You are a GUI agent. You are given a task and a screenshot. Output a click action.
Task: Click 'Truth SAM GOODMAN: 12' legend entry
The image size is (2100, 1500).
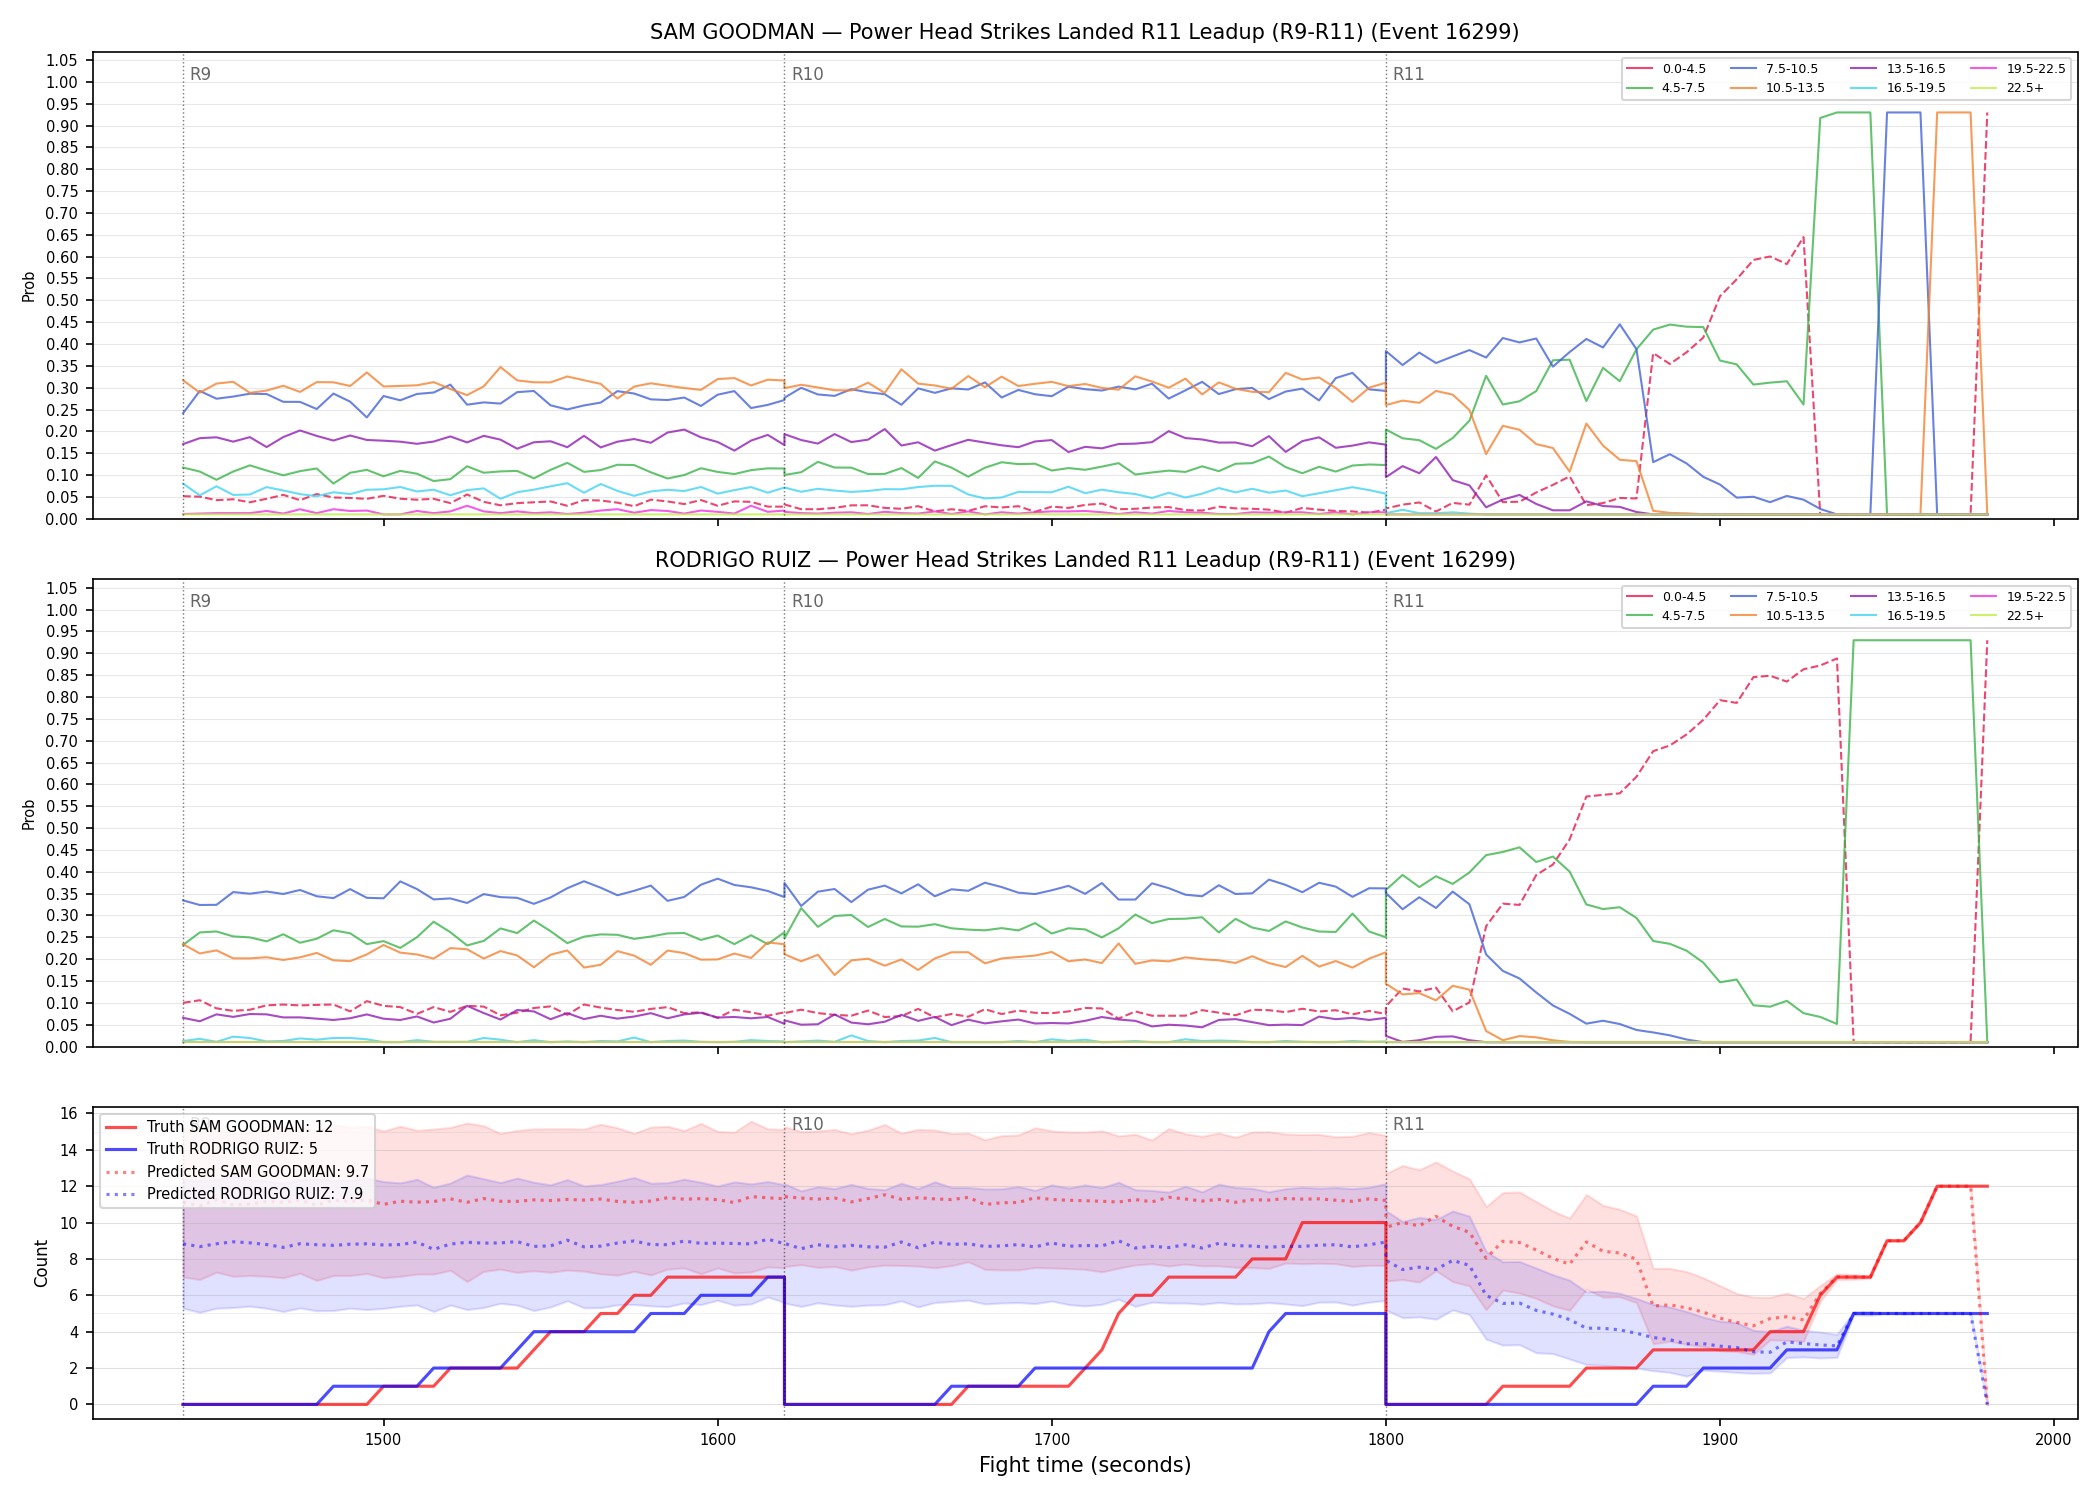pyautogui.click(x=239, y=1127)
